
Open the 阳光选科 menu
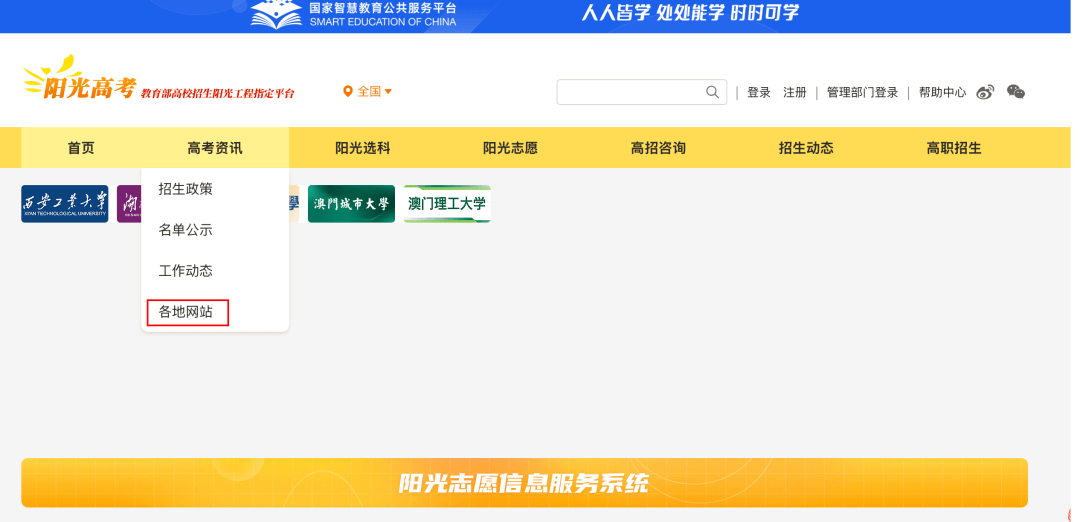(x=363, y=148)
